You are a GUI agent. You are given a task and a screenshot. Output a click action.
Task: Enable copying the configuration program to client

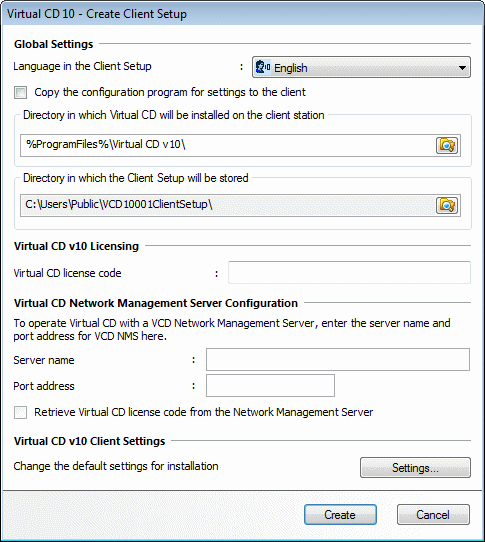point(20,93)
